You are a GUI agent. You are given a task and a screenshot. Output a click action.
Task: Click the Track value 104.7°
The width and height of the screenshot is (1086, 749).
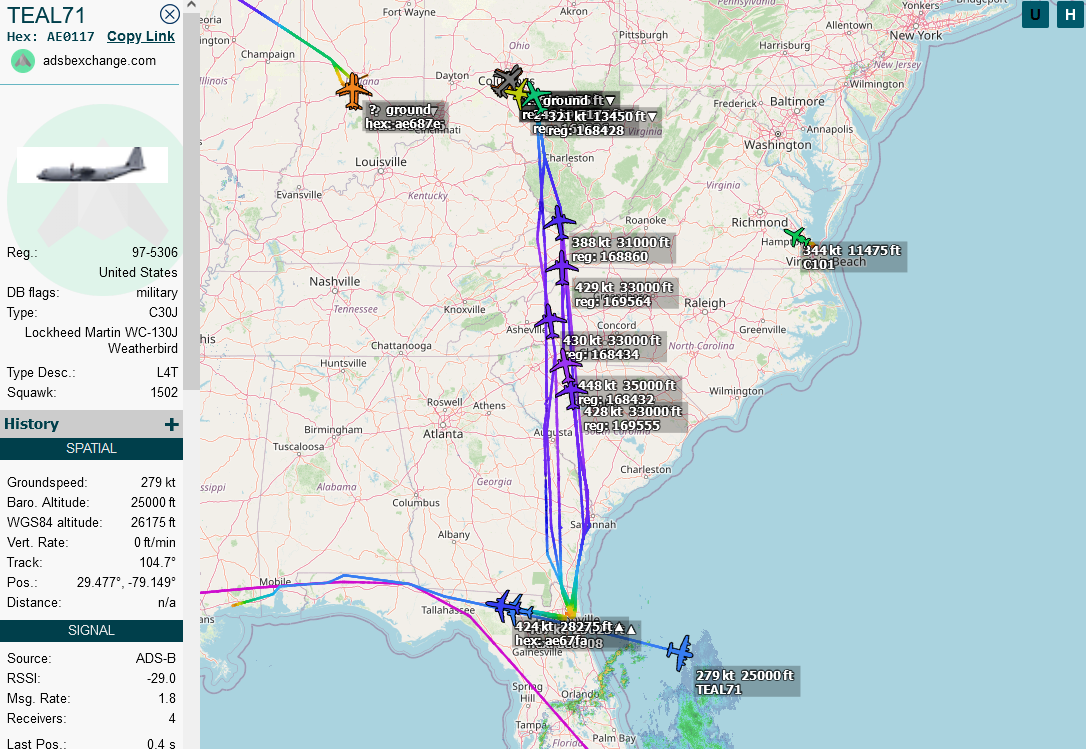pos(157,563)
